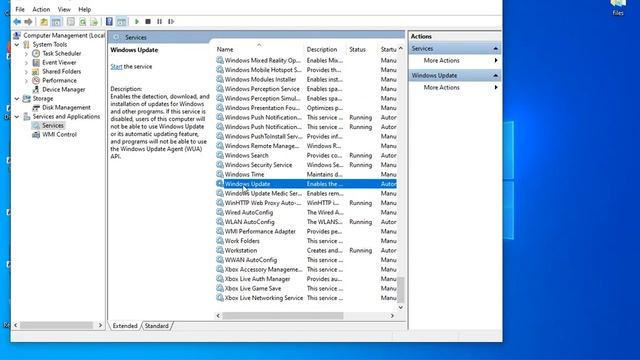Go back using the blue back arrow
The image size is (640, 360).
click(17, 22)
